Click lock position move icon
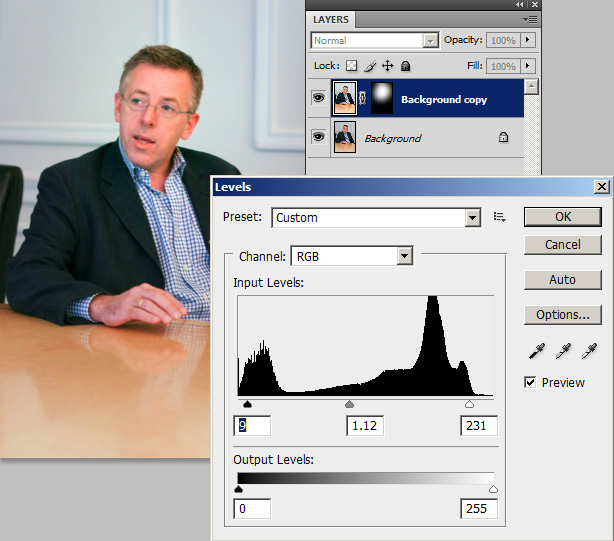Image resolution: width=614 pixels, height=541 pixels. (x=387, y=66)
